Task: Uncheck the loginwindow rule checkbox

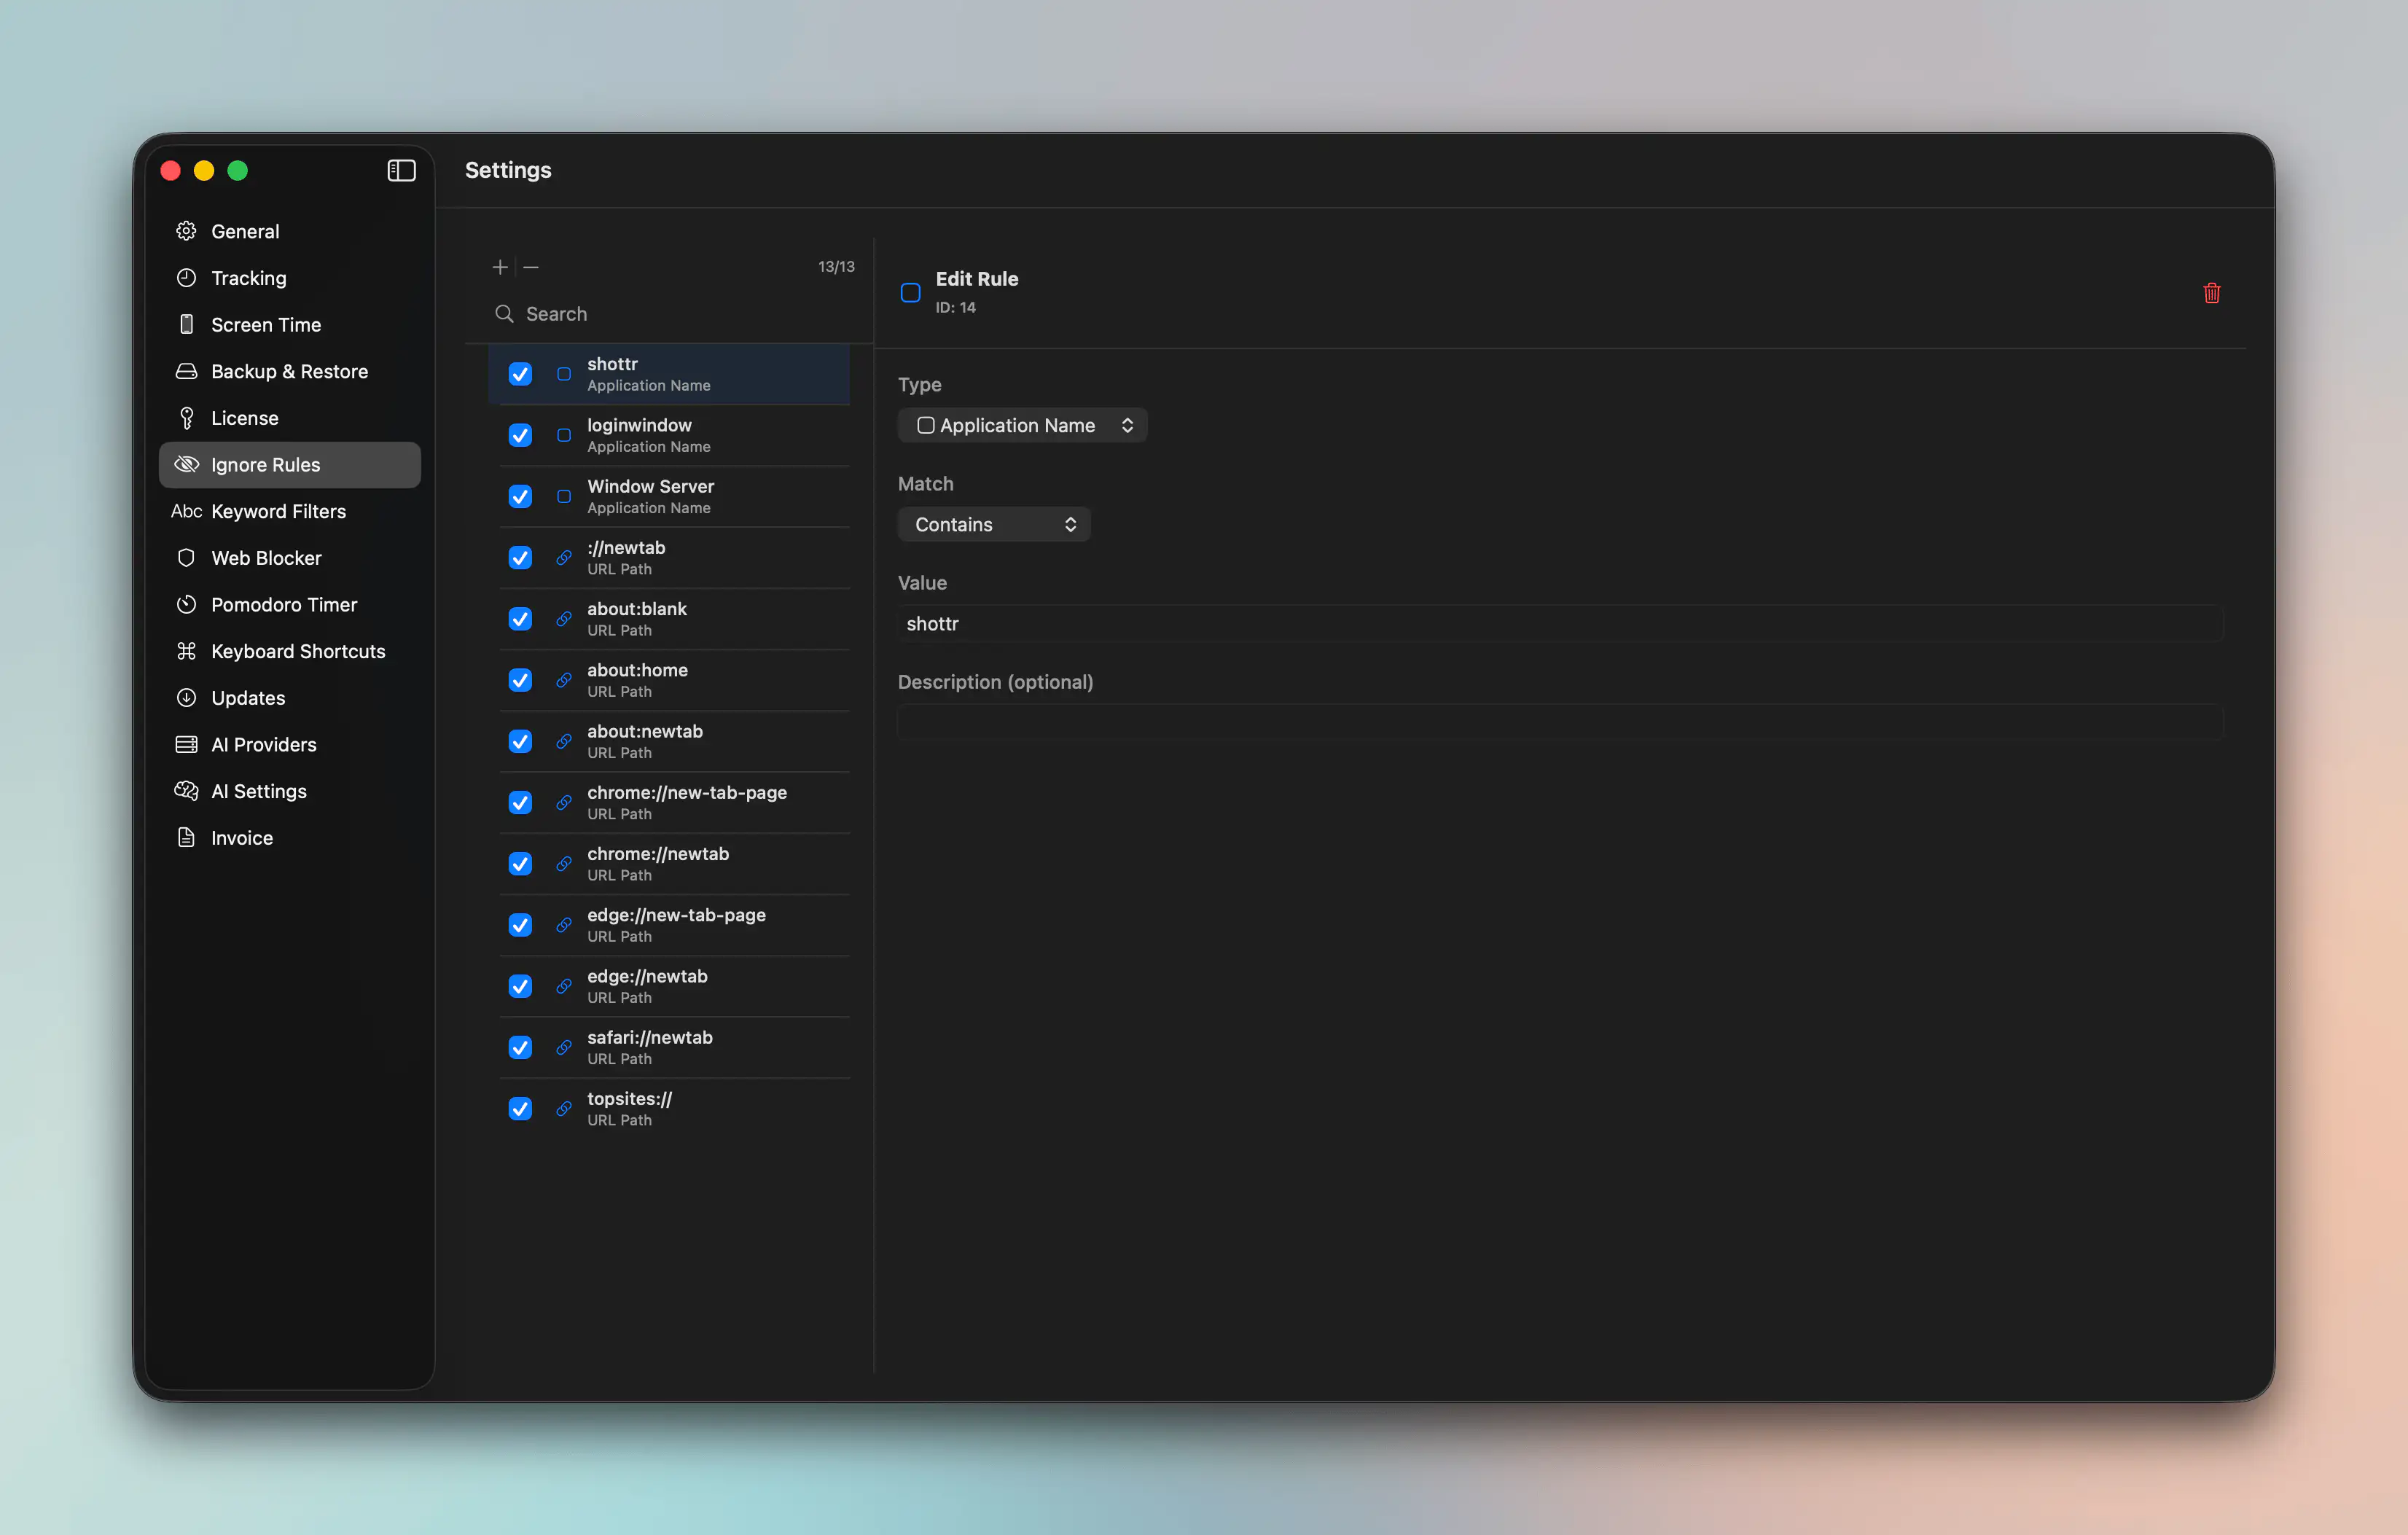Action: pos(520,435)
